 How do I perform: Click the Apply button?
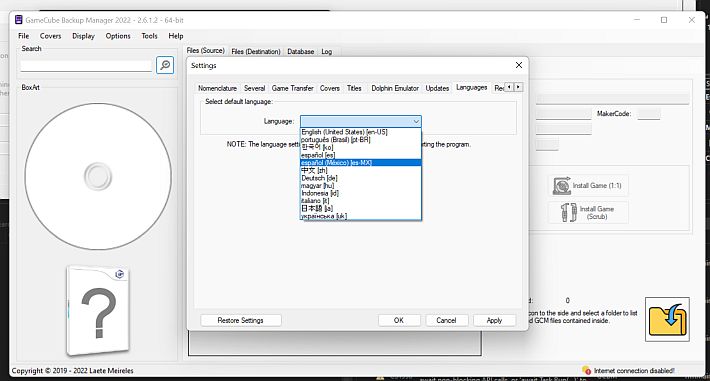(x=494, y=320)
